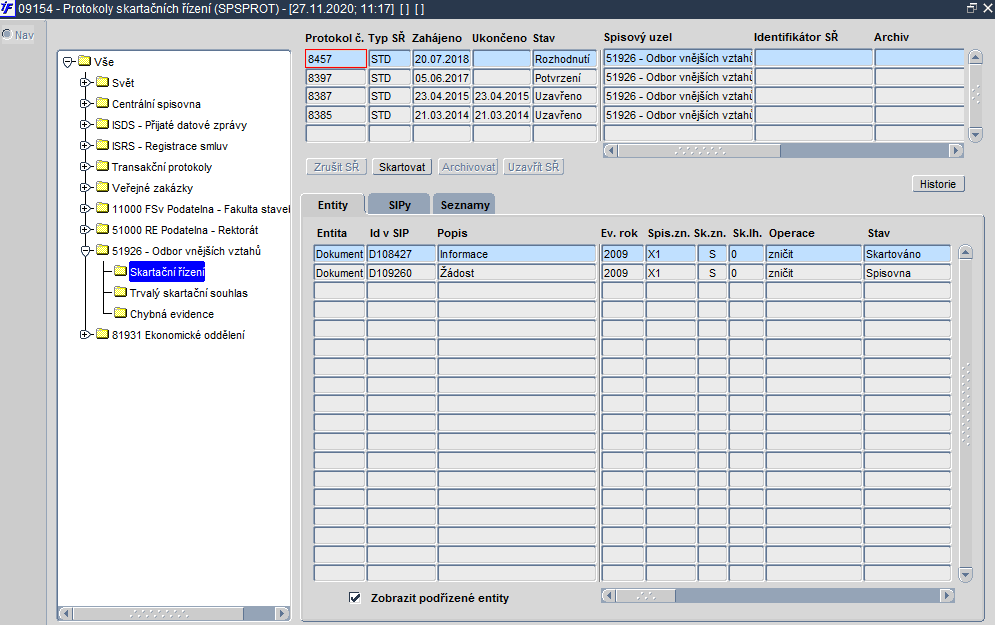Image resolution: width=995 pixels, height=625 pixels.
Task: Click the Veřejné zakázky folder icon
Action: (102, 188)
